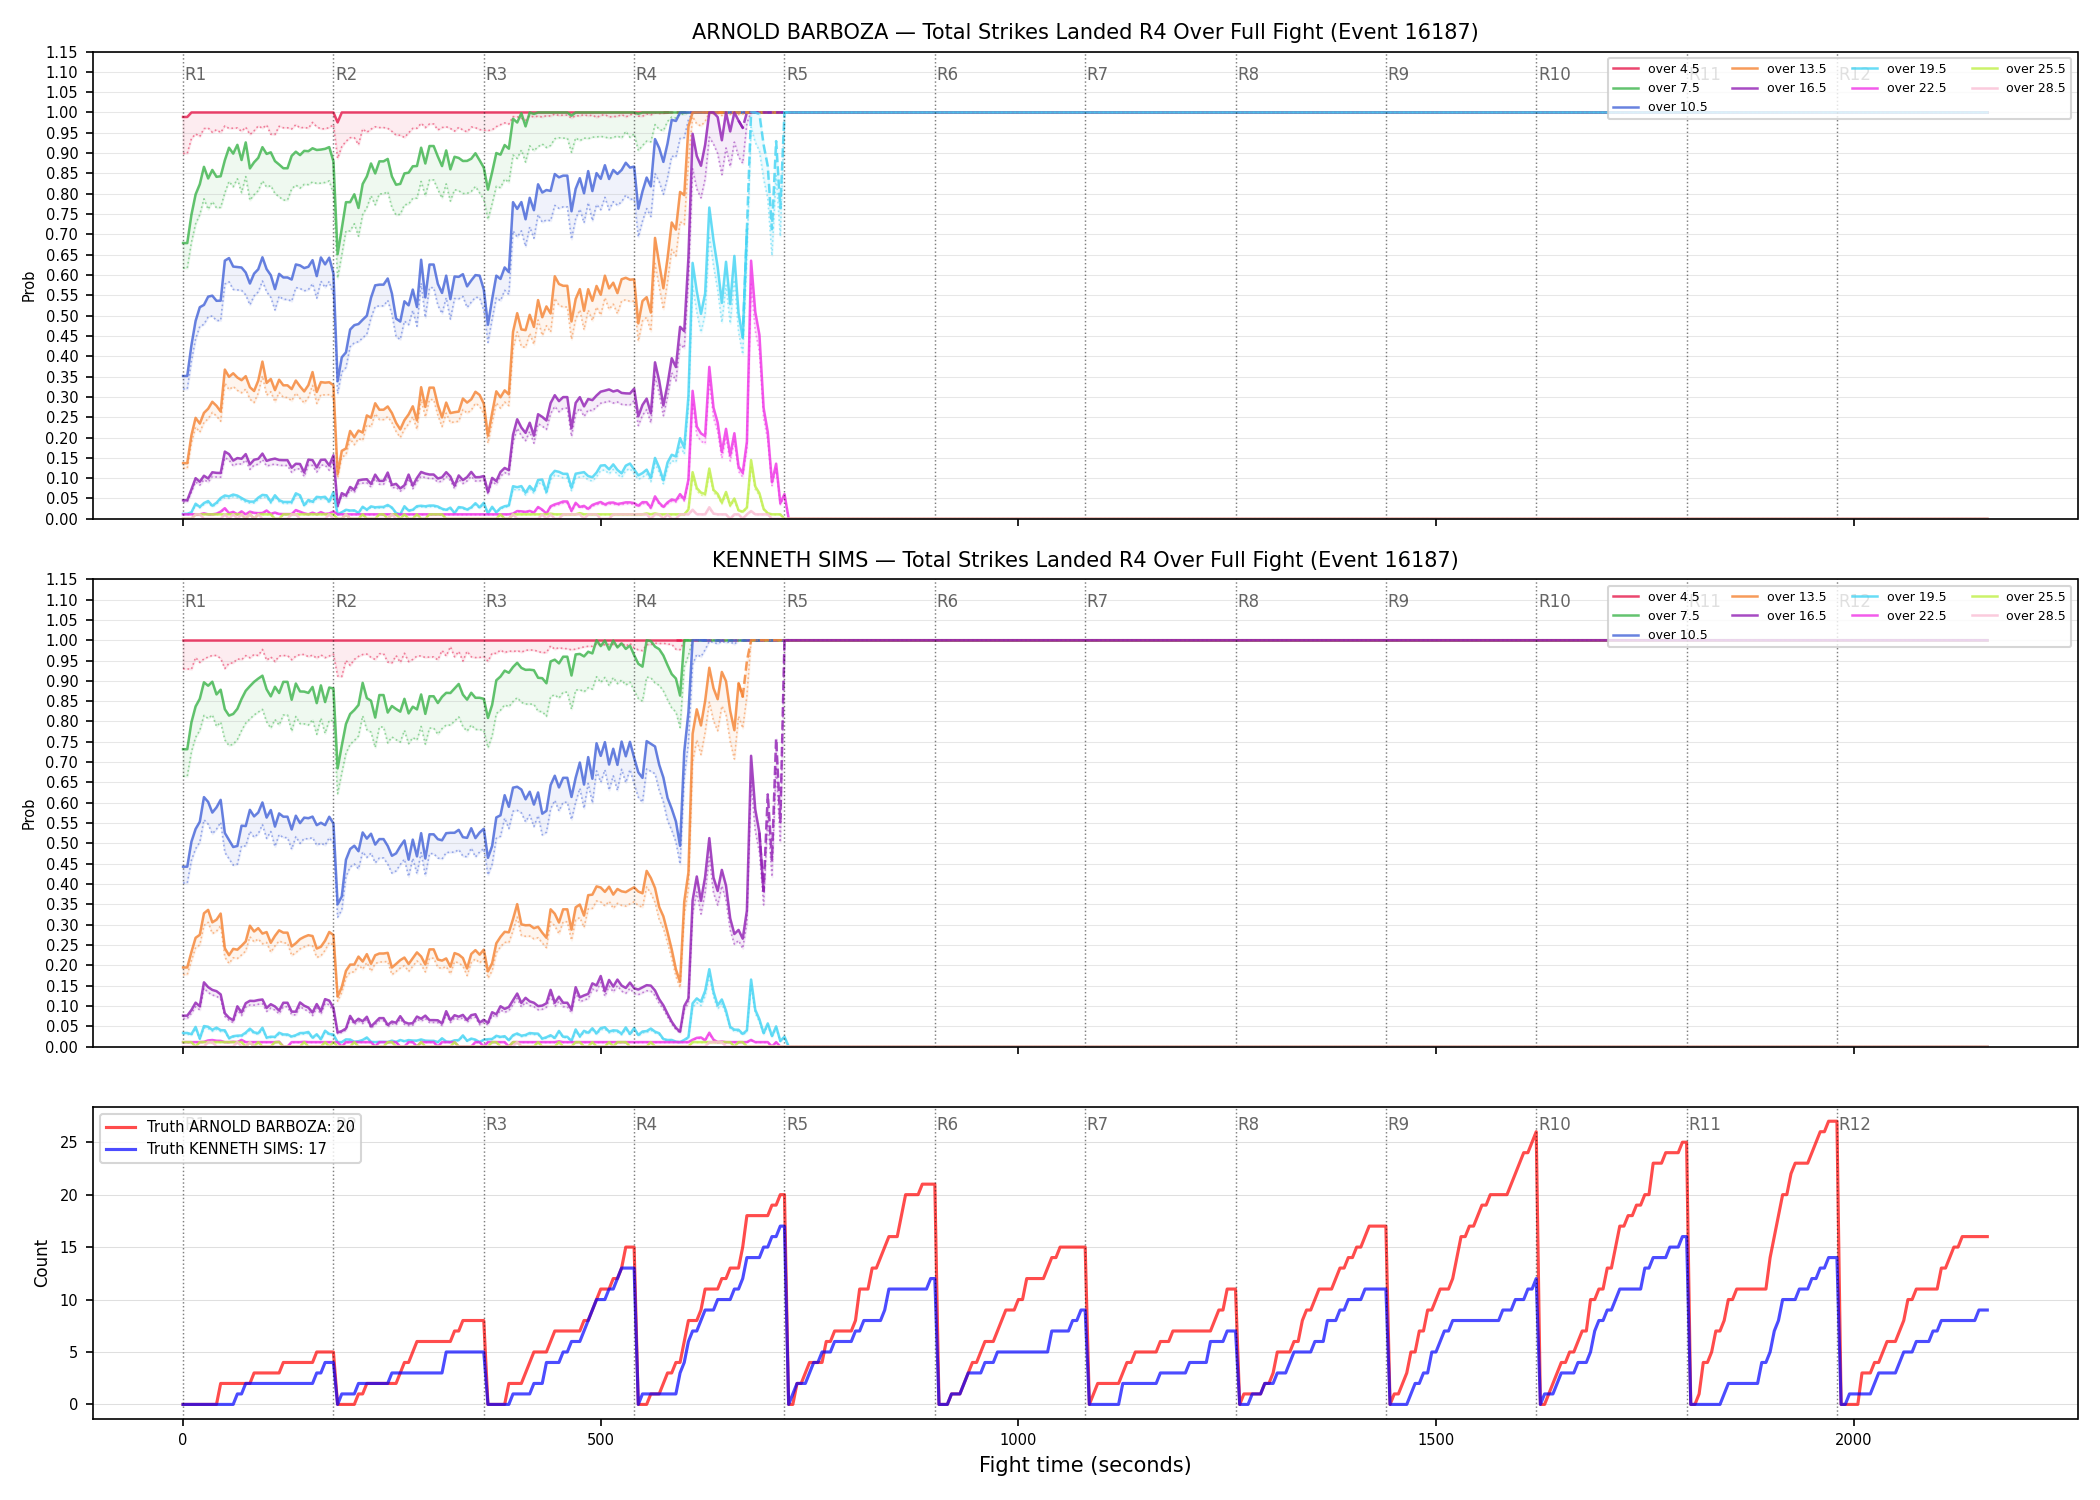Click round label R11 in Count chart
Image resolution: width=2100 pixels, height=1500 pixels.
click(x=1705, y=1124)
